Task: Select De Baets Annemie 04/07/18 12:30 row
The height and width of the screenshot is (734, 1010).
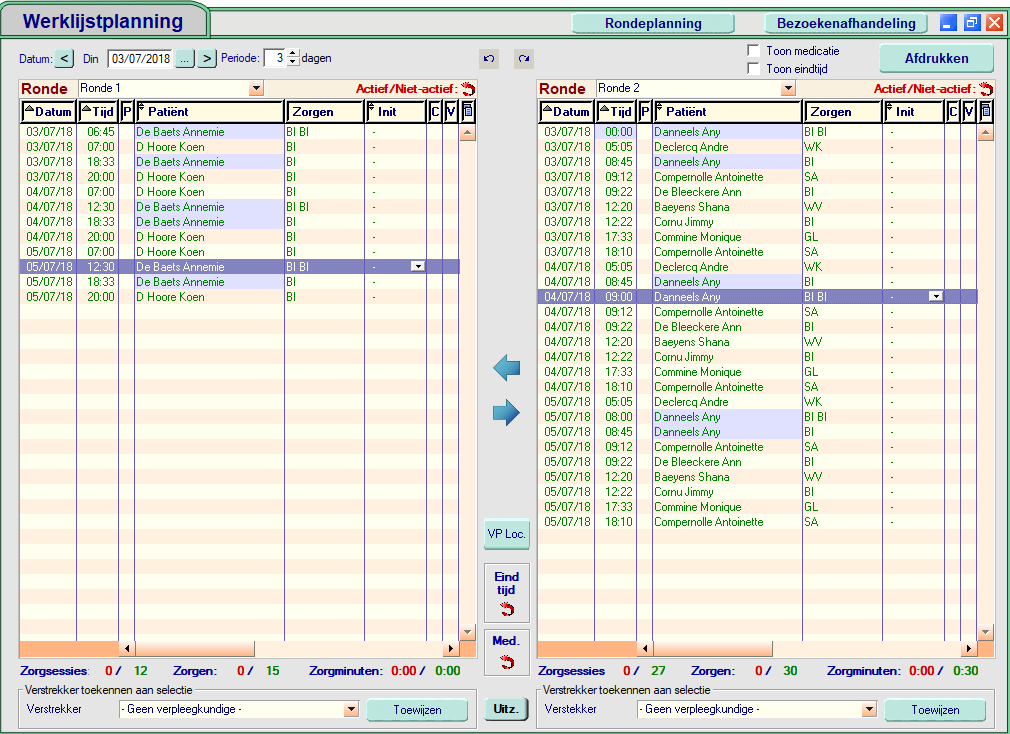Action: [x=240, y=207]
